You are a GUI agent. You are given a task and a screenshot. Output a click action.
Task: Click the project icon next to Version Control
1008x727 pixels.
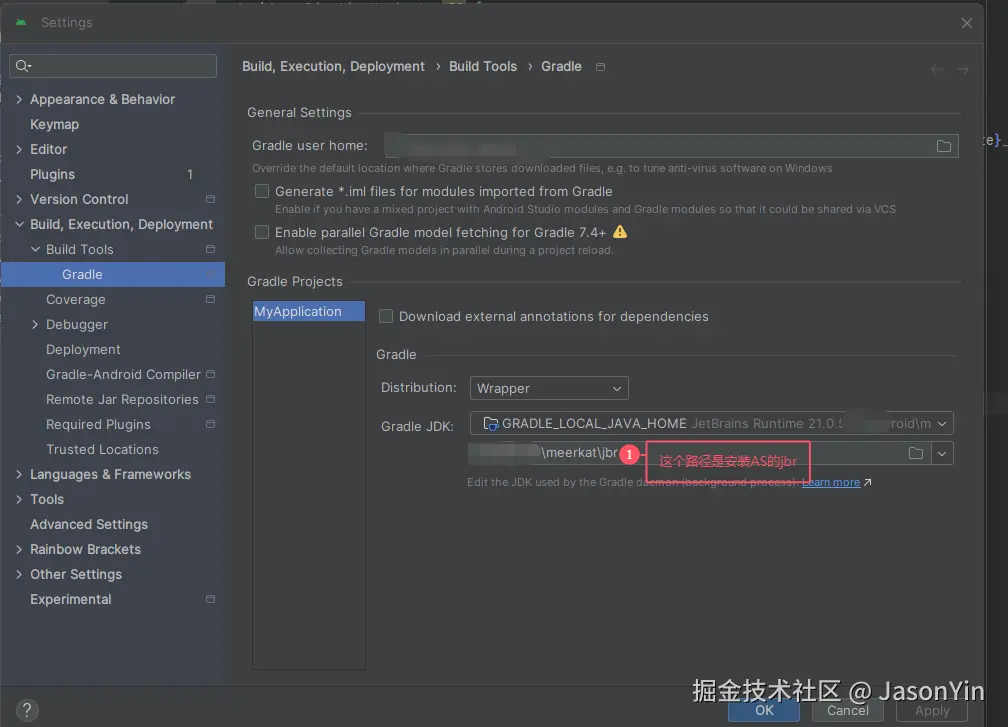(x=210, y=199)
